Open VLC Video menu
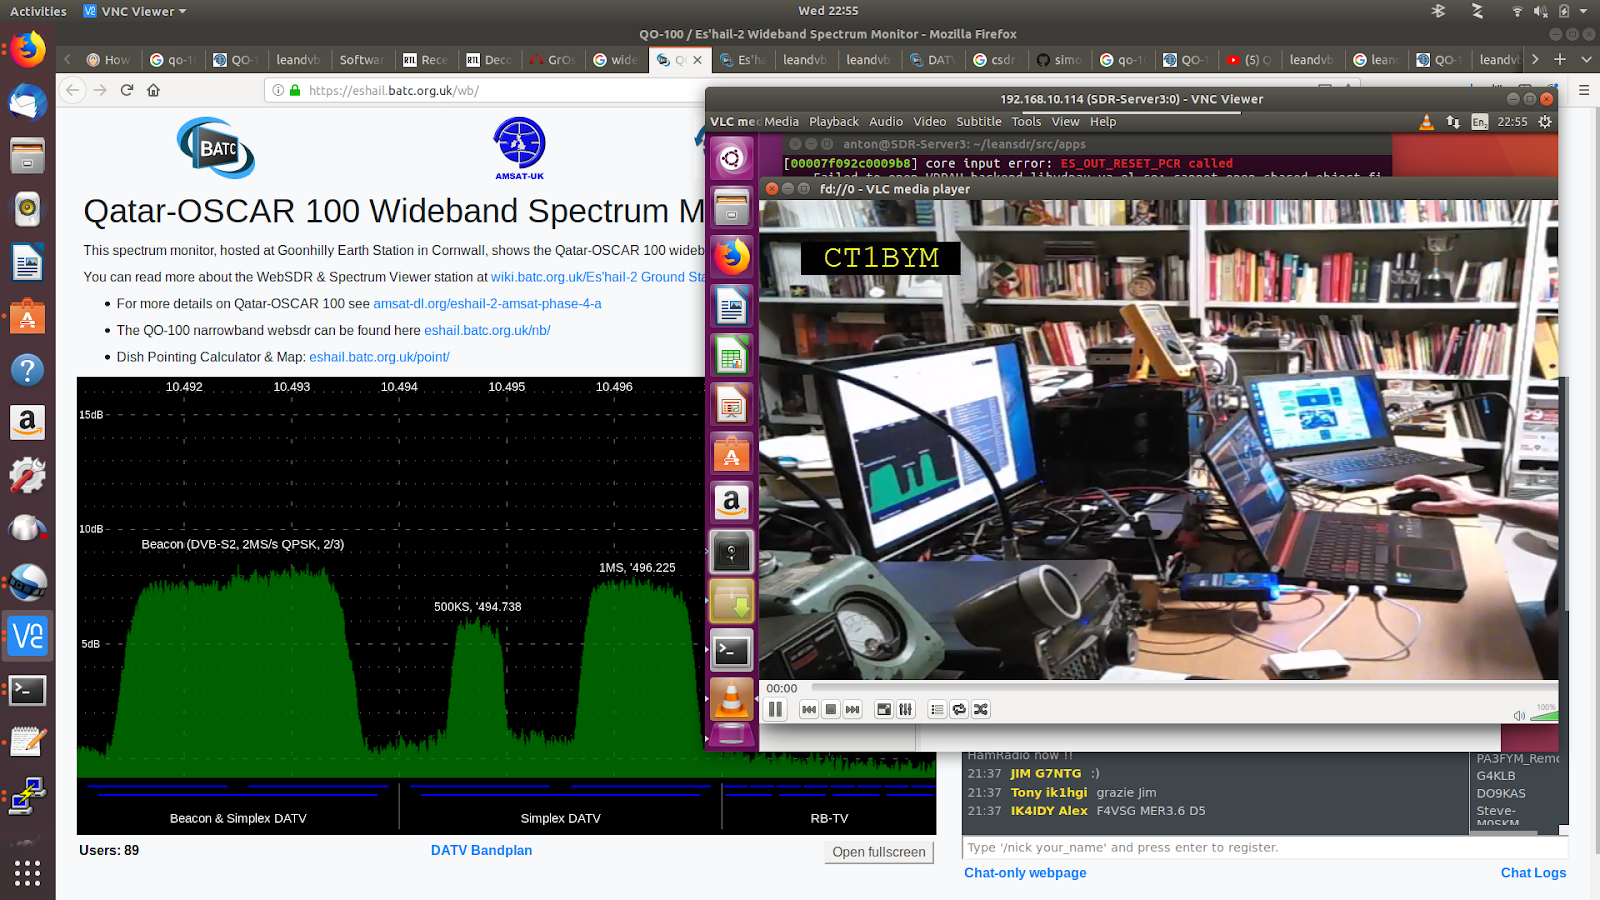The width and height of the screenshot is (1600, 900). (929, 122)
